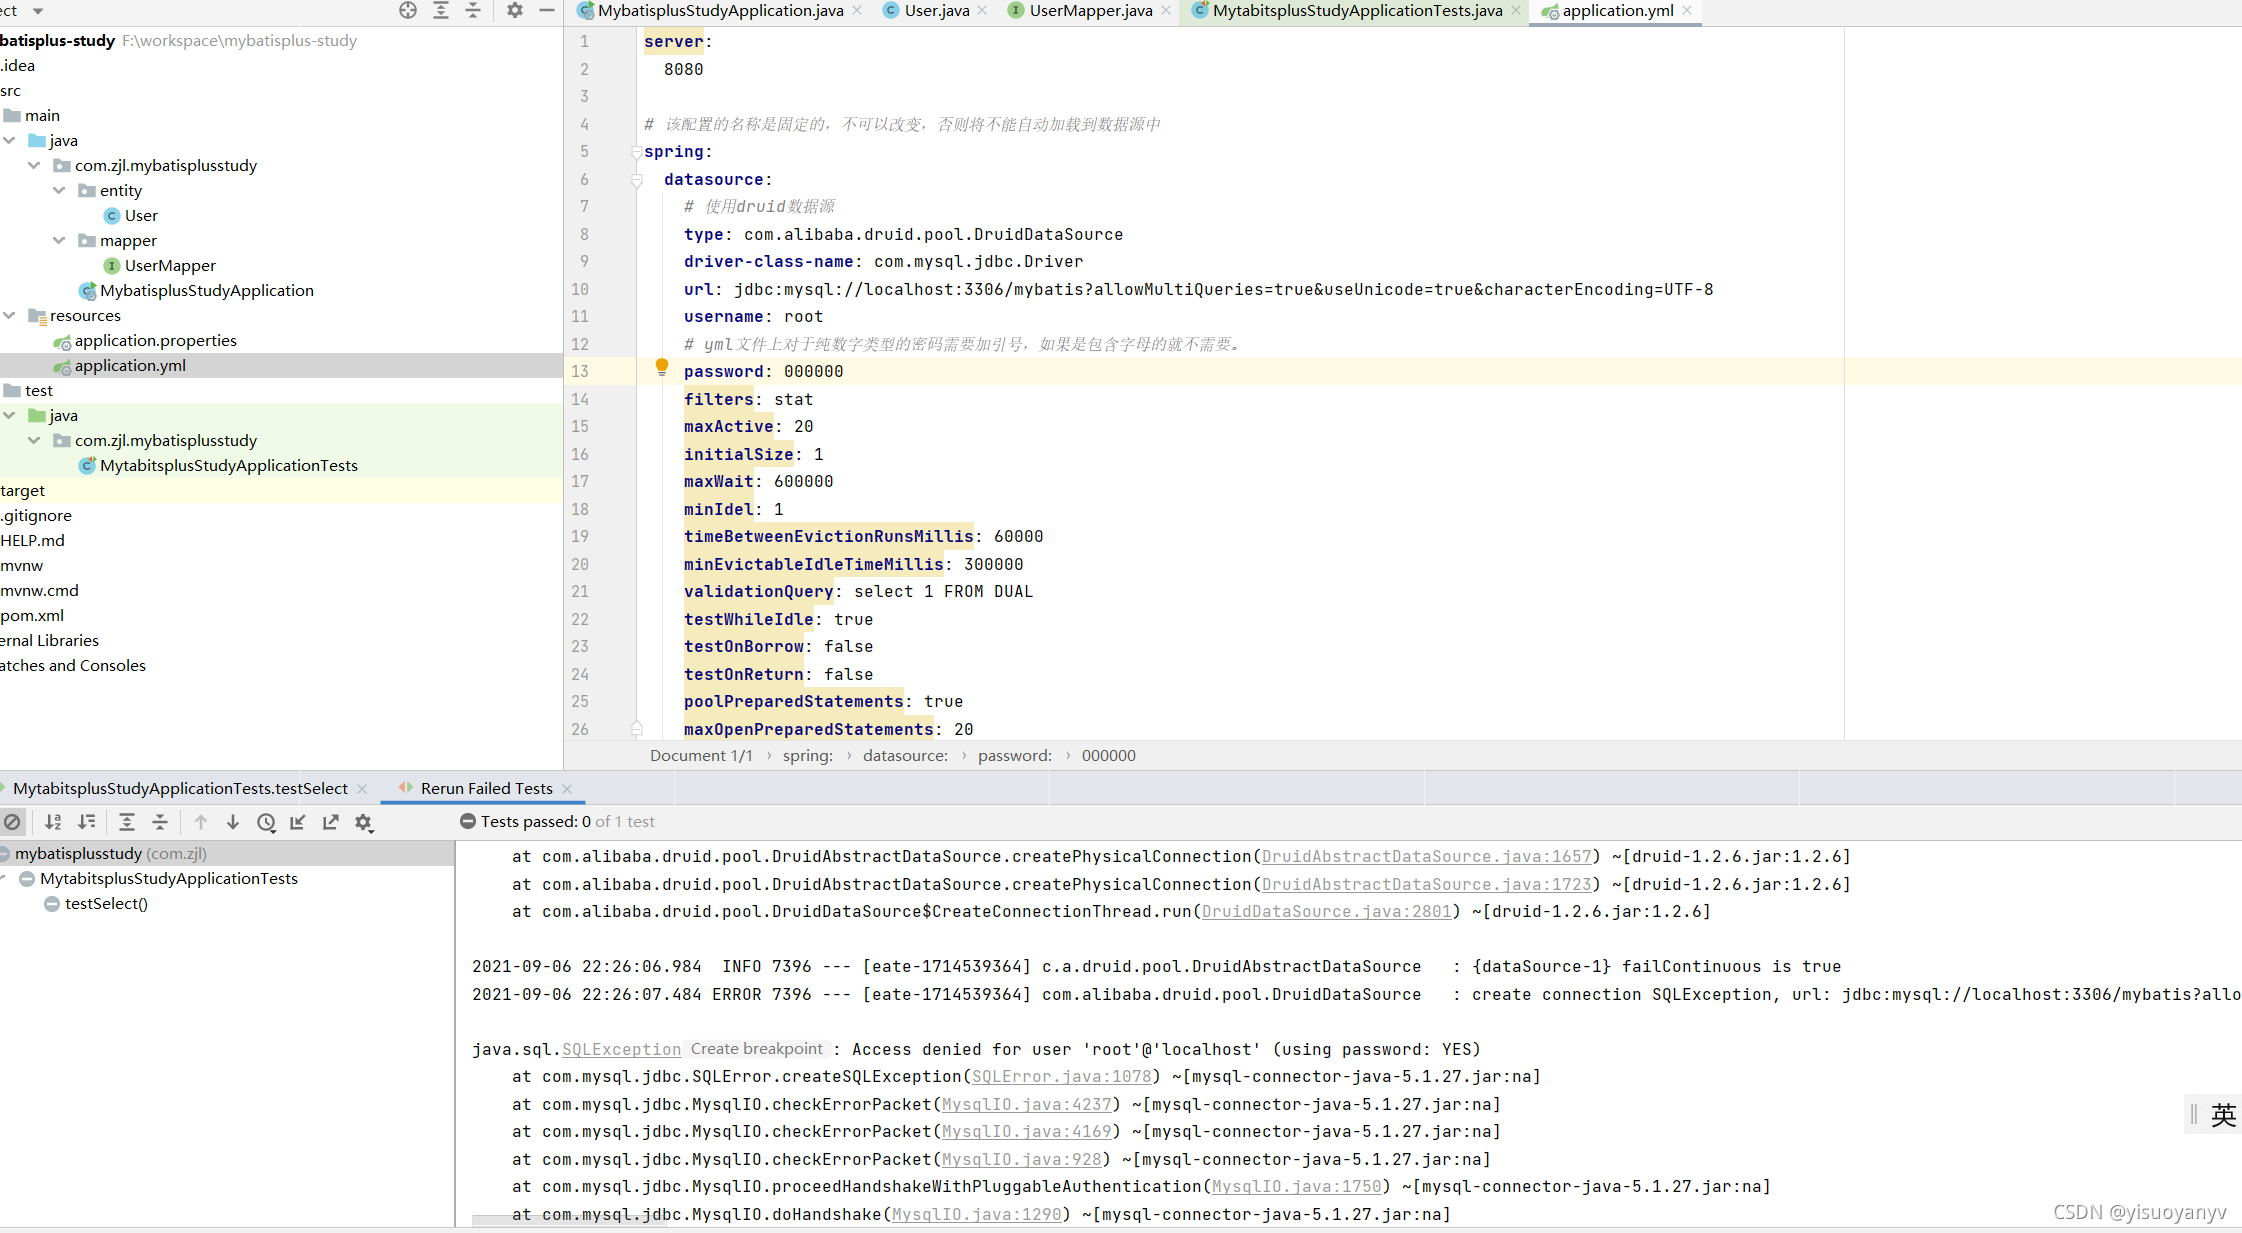Image resolution: width=2242 pixels, height=1233 pixels.
Task: Select HELP.md file in project tree
Action: [32, 540]
